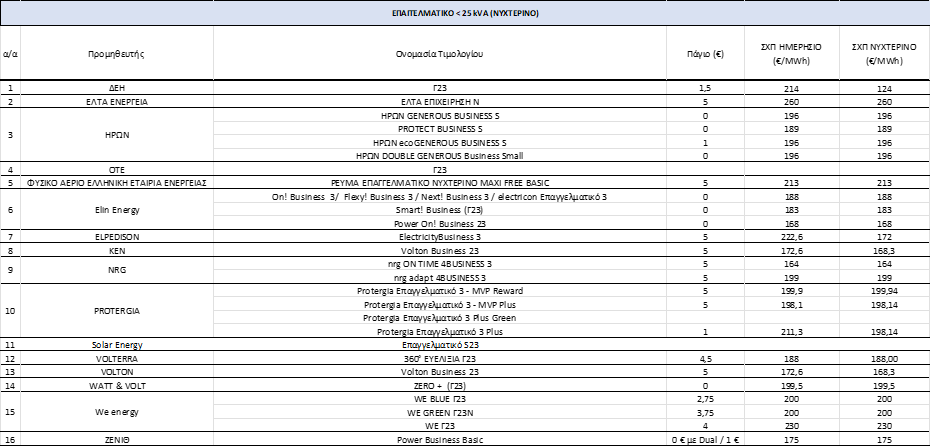The image size is (931, 447).
Task: Click tariff 'Power Business Basic'
Action: (x=439, y=440)
